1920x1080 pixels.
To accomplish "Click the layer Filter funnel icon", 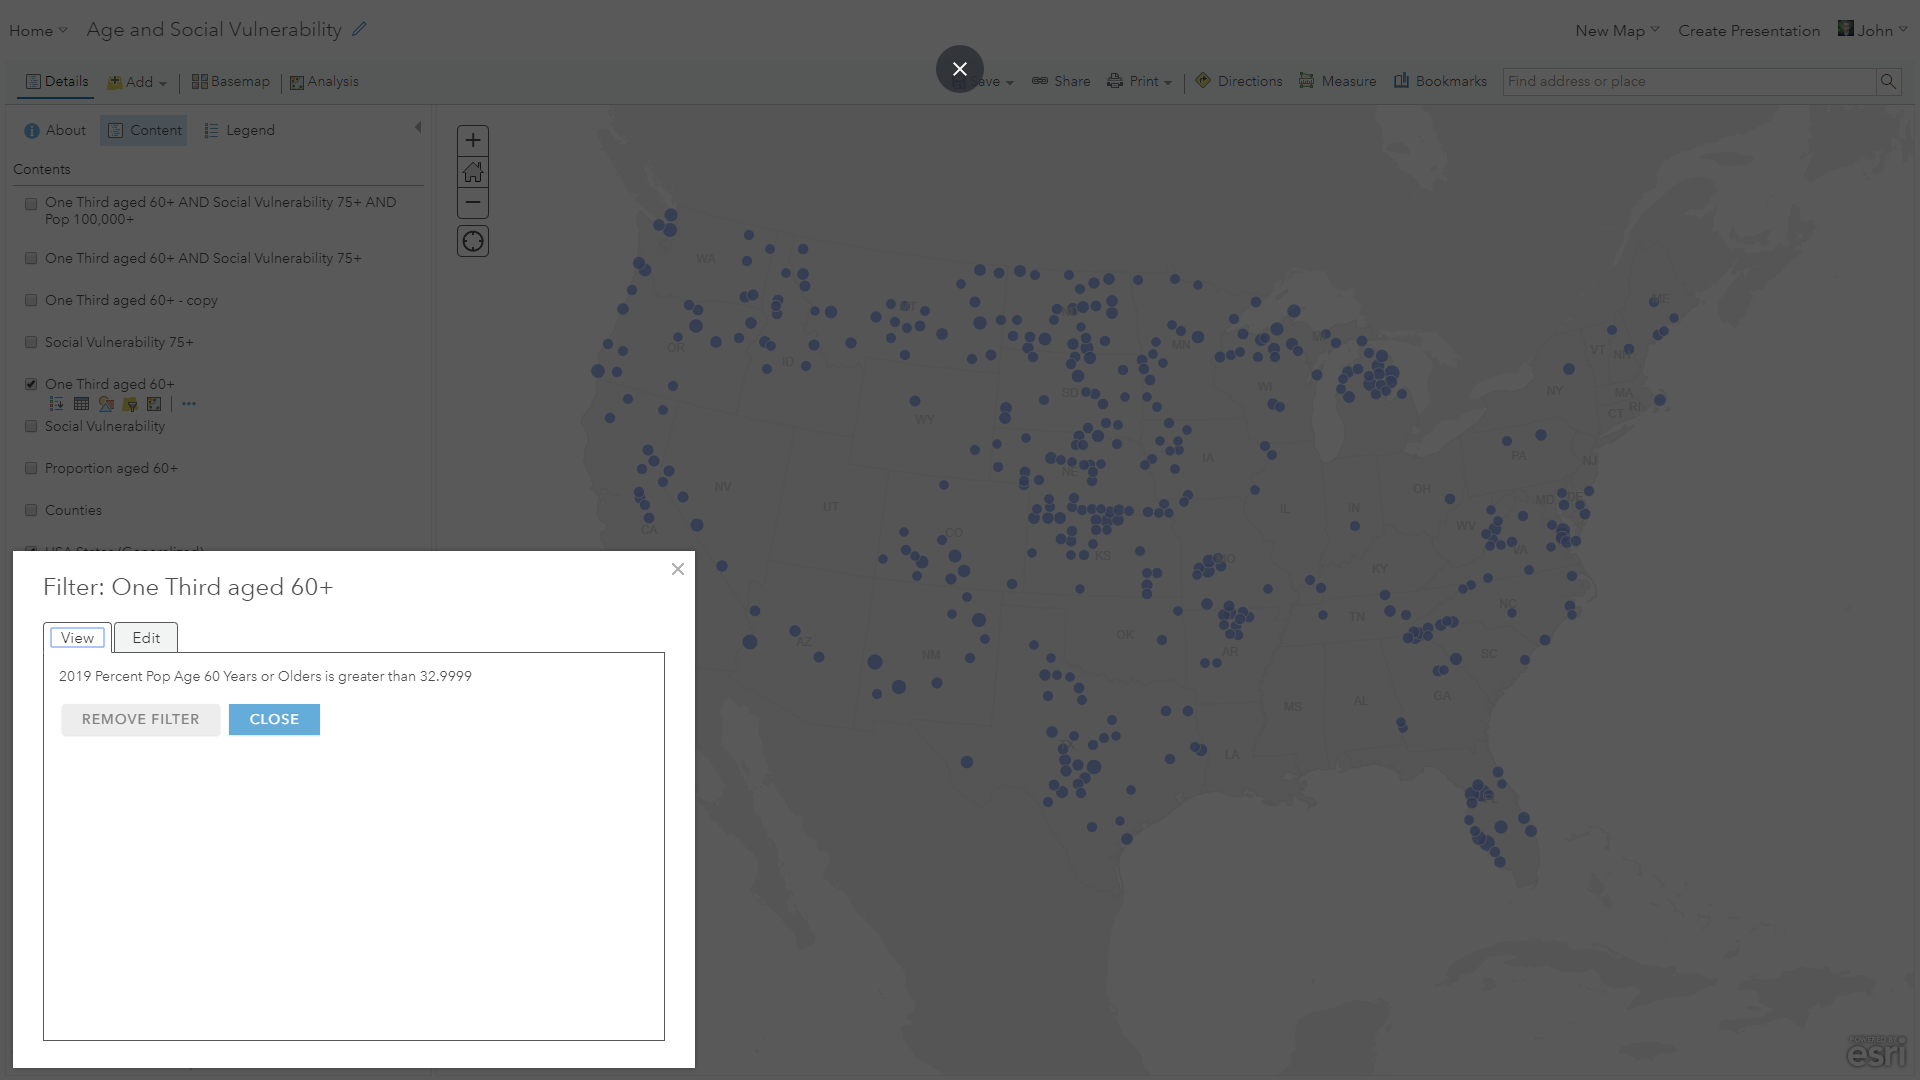I will point(130,404).
